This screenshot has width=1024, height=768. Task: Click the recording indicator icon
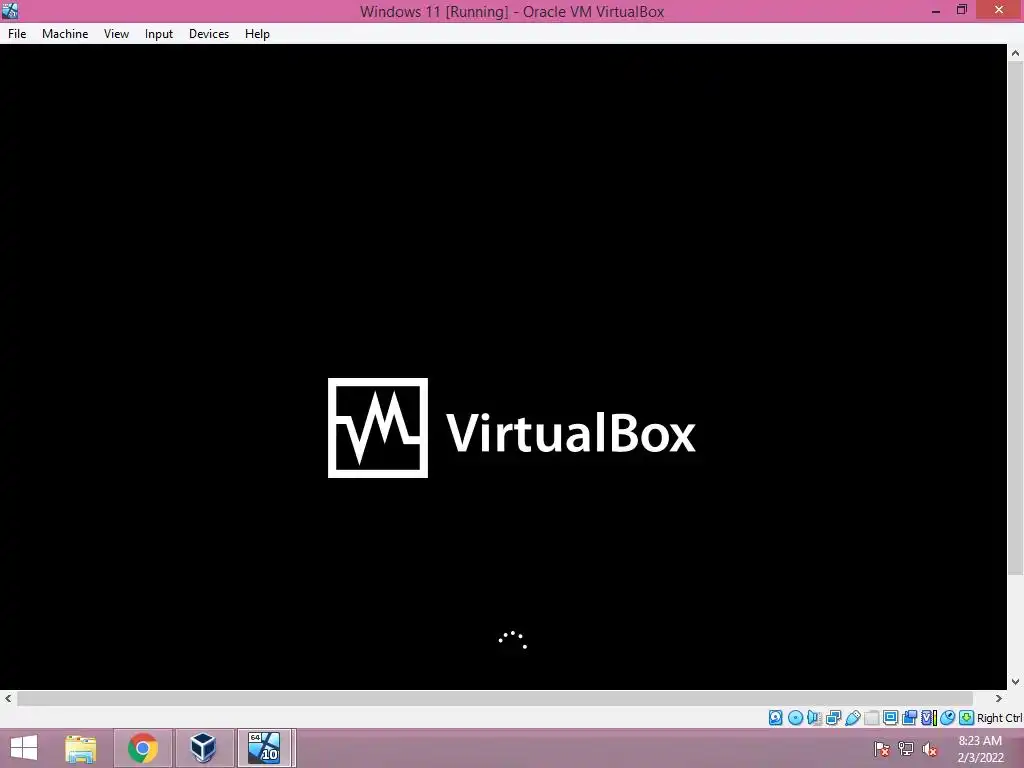click(x=909, y=718)
